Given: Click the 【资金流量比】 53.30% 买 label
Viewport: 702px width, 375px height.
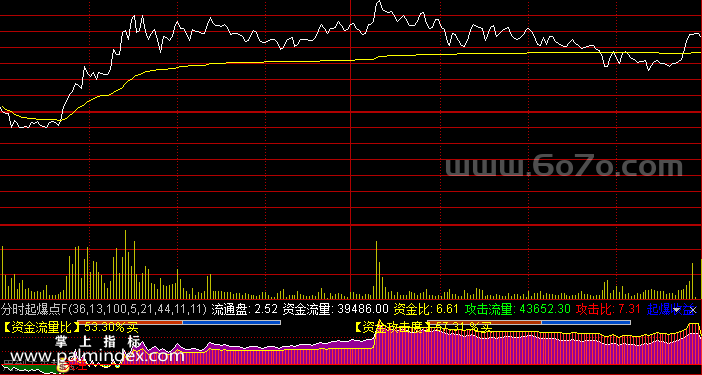Looking at the screenshot, I should pyautogui.click(x=70, y=328).
